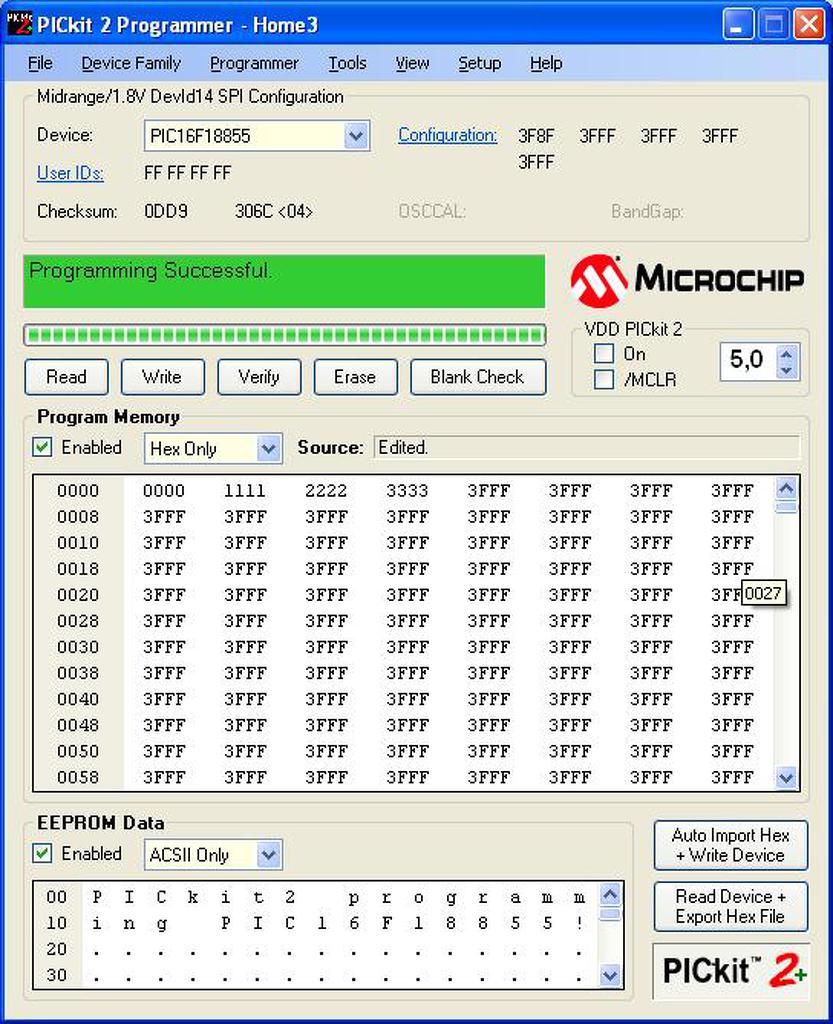
Task: Click the Program Memory scrollbar thumb
Action: click(786, 507)
